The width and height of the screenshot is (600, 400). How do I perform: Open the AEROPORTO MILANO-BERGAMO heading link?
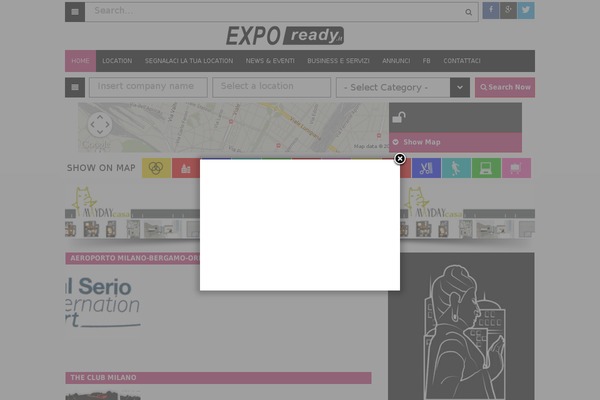(135, 258)
